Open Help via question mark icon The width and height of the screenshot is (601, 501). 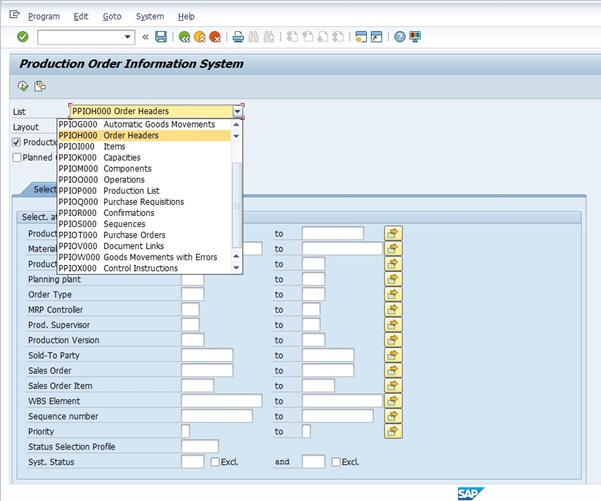tap(400, 37)
